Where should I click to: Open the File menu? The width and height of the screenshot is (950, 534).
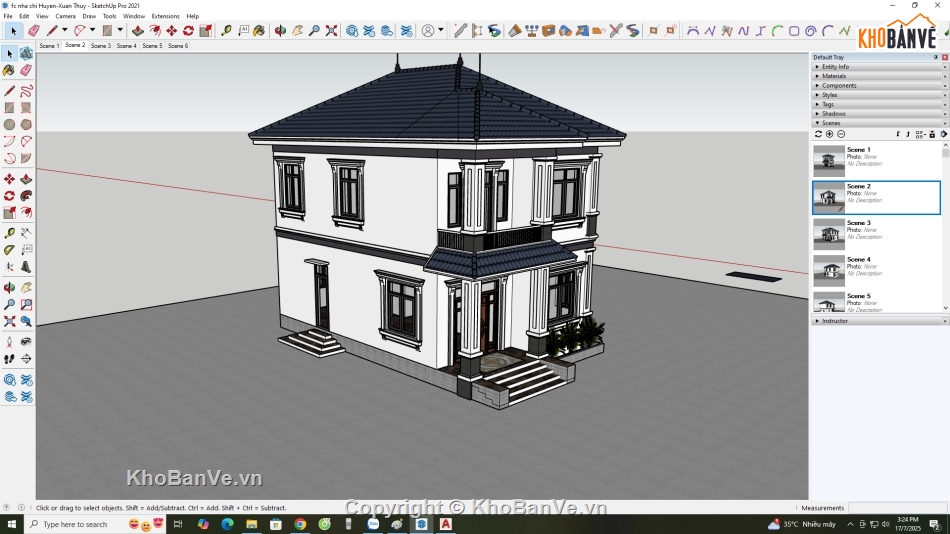[8, 16]
